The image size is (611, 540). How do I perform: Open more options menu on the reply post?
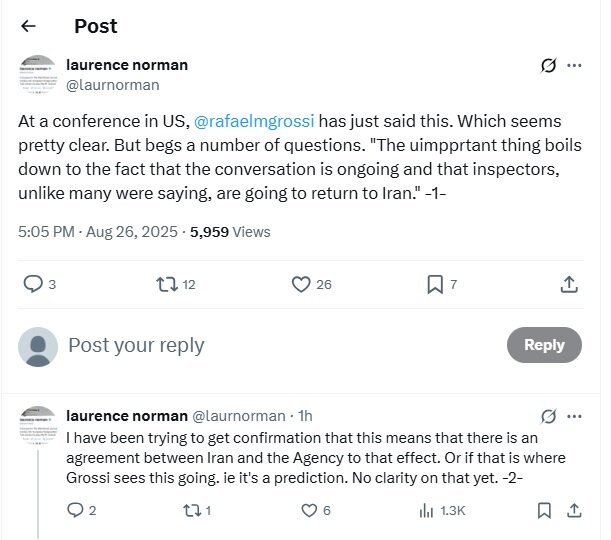click(575, 415)
